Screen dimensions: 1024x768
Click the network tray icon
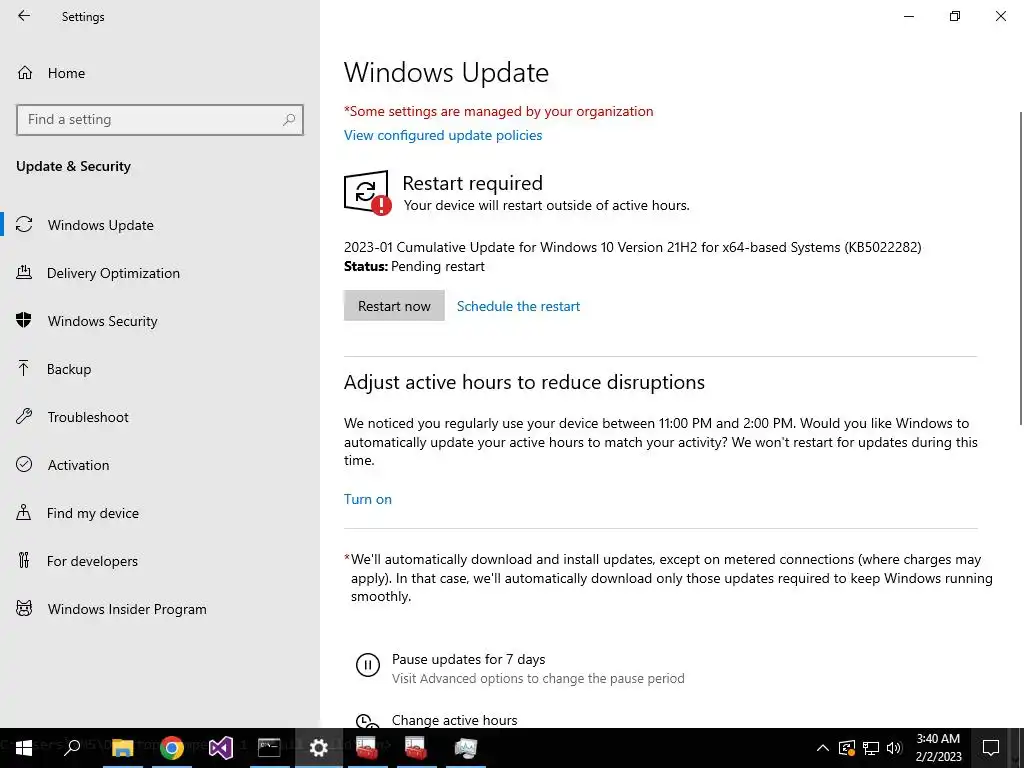click(x=871, y=748)
